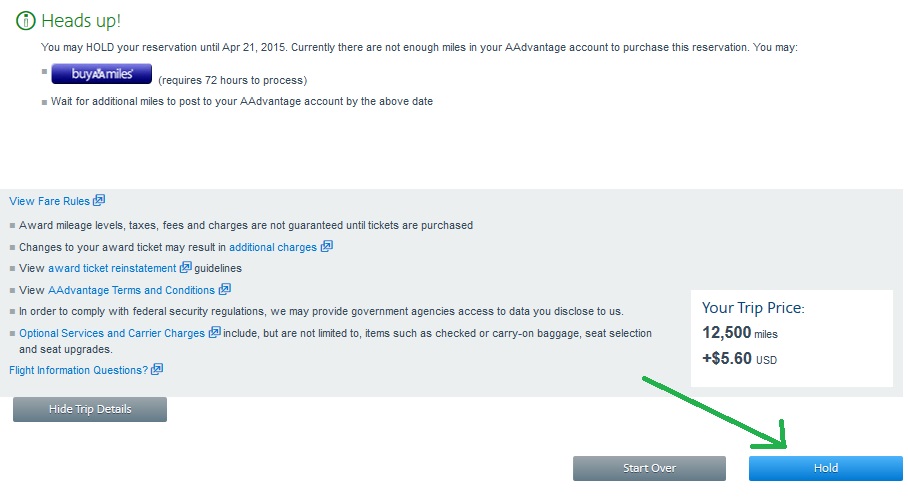Click the new-window icon after award ticket reinstatement
Screen dimensions: 908x500
pyautogui.click(x=185, y=268)
